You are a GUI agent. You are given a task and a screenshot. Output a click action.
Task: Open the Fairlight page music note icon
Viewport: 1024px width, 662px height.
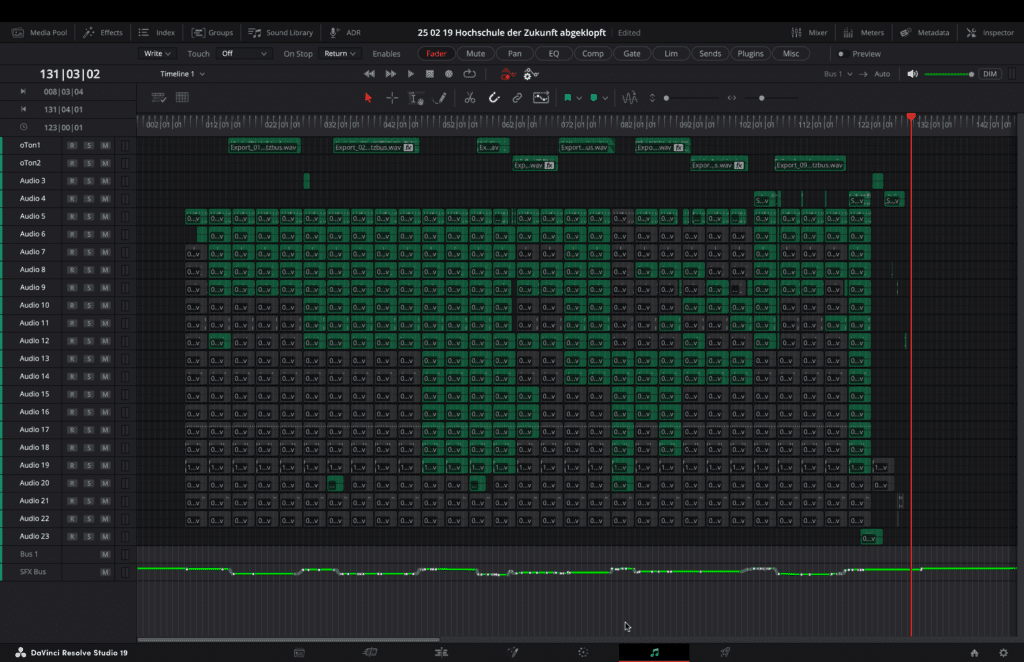click(x=654, y=652)
